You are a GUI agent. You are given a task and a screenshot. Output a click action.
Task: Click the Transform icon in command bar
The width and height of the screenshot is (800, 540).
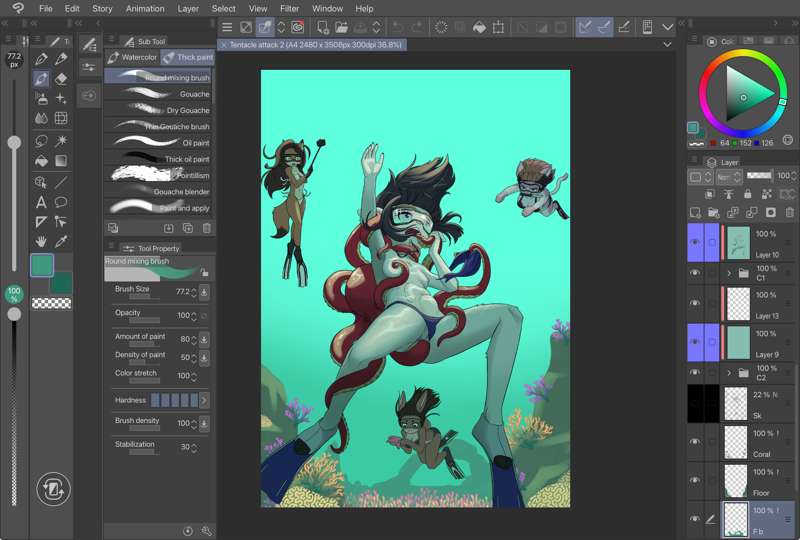(x=498, y=27)
